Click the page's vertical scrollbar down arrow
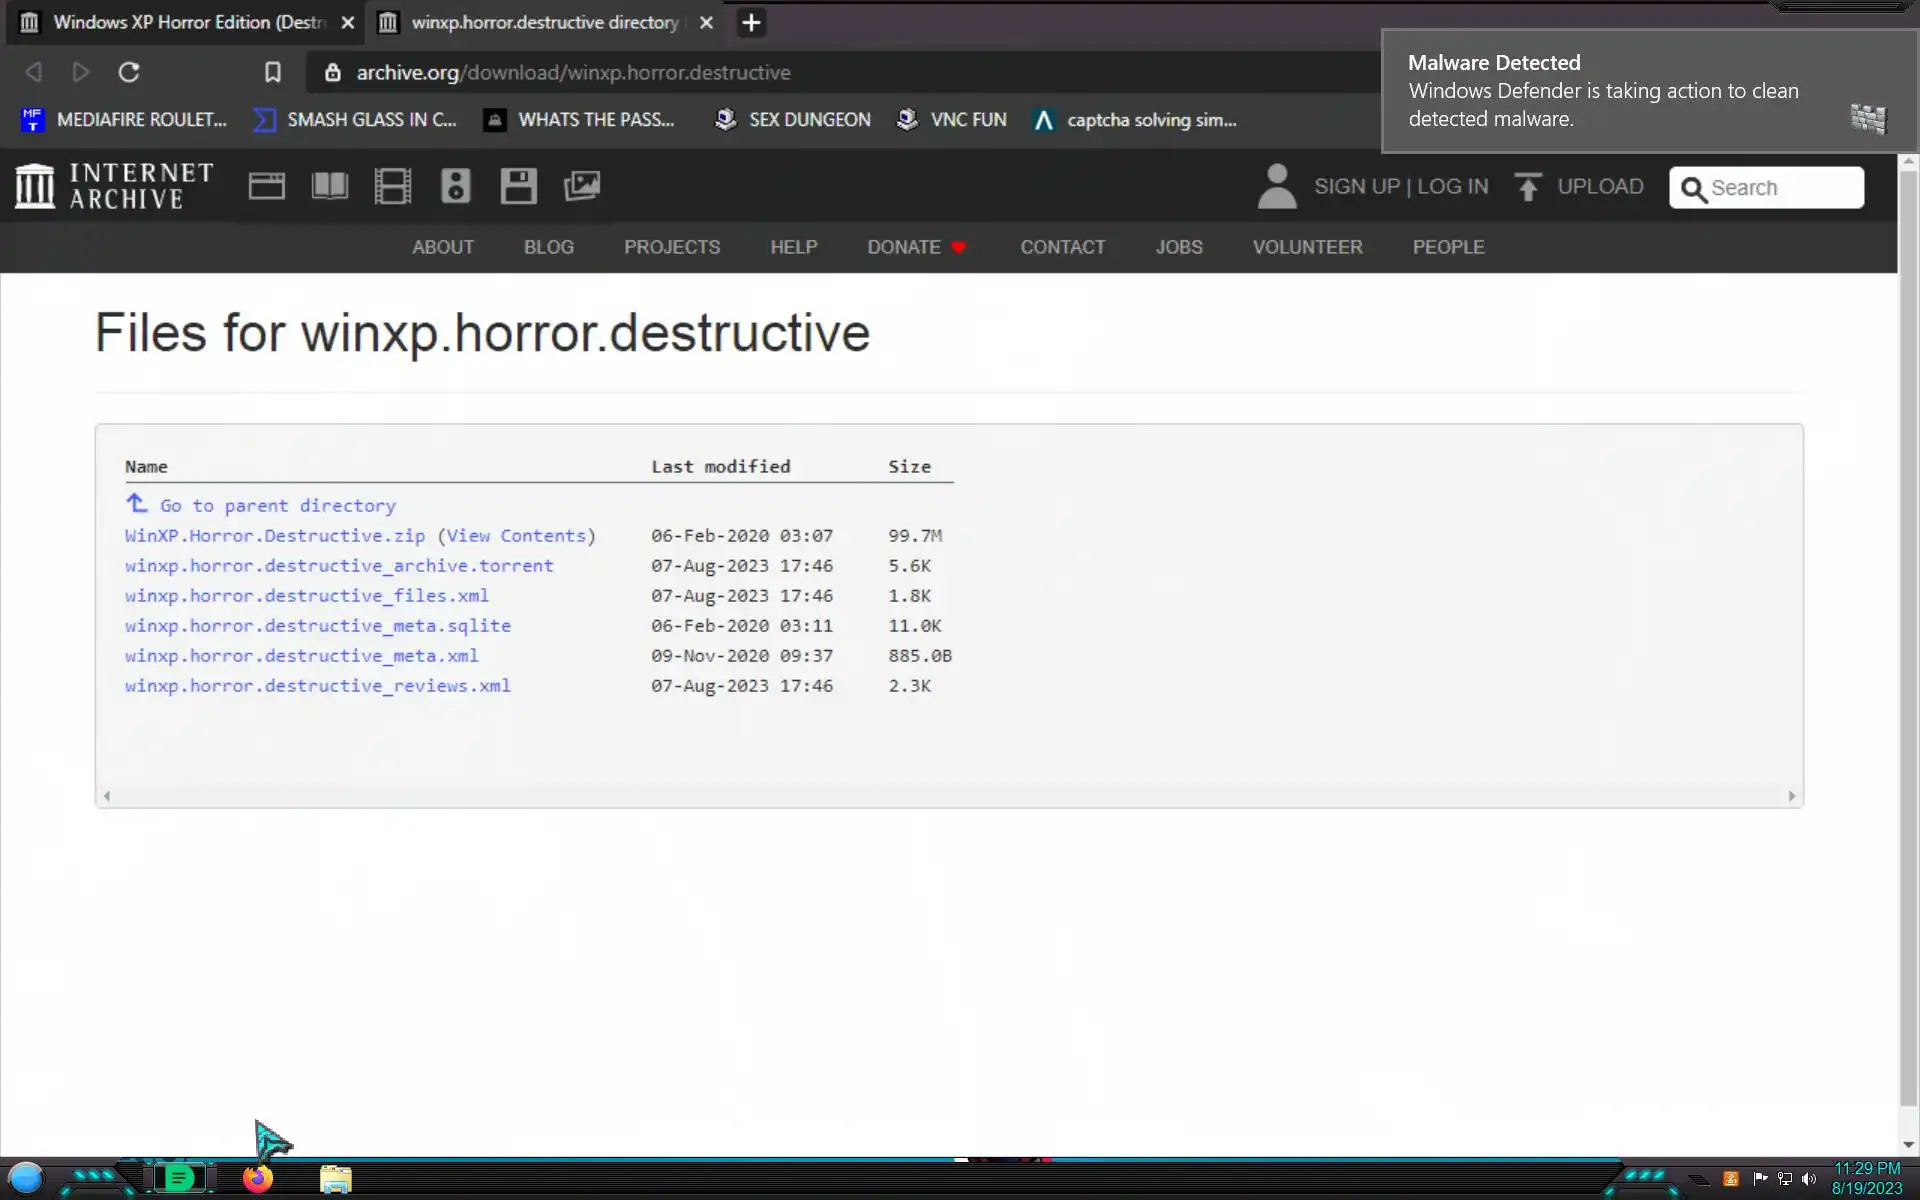 pyautogui.click(x=1908, y=1145)
